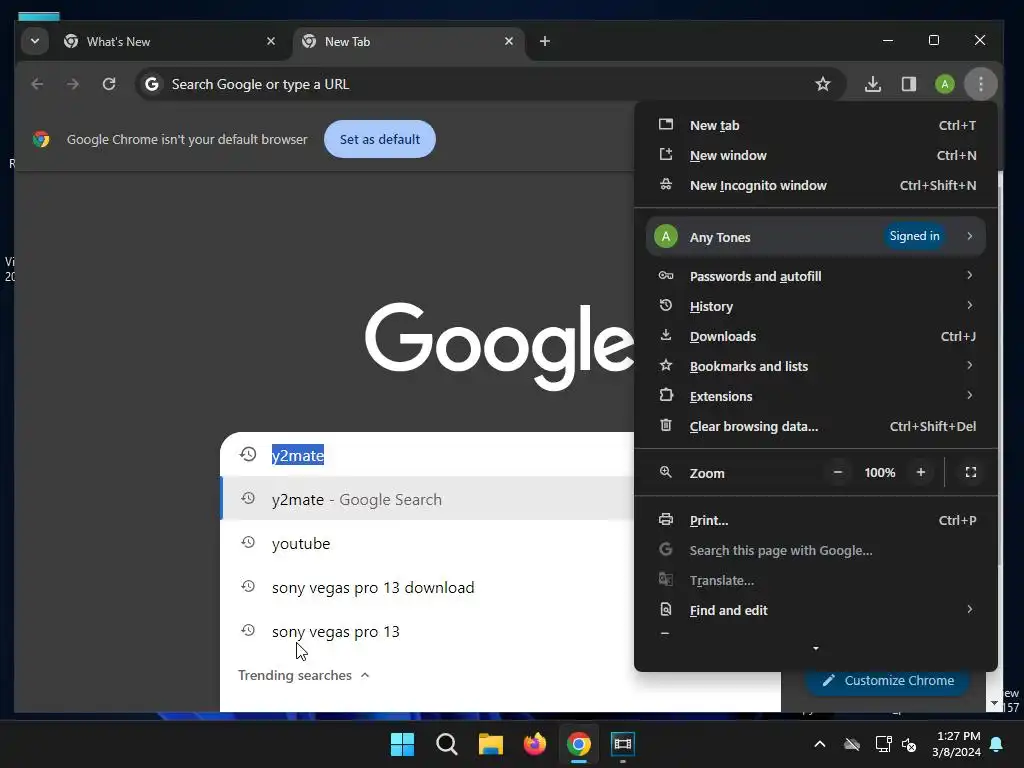Screen dimensions: 1024x768
Task: Show hidden system tray icons
Action: pyautogui.click(x=820, y=744)
